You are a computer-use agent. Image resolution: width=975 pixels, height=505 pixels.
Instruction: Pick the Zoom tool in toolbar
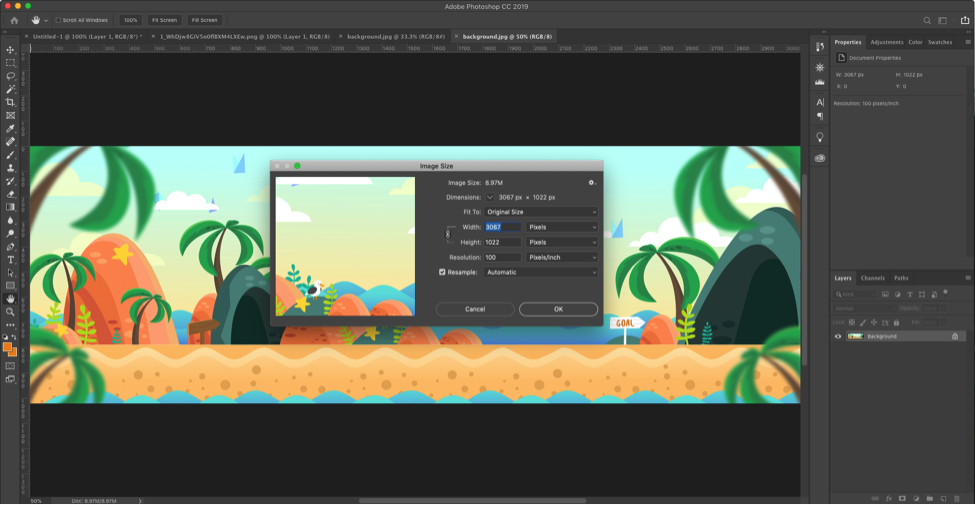click(11, 312)
